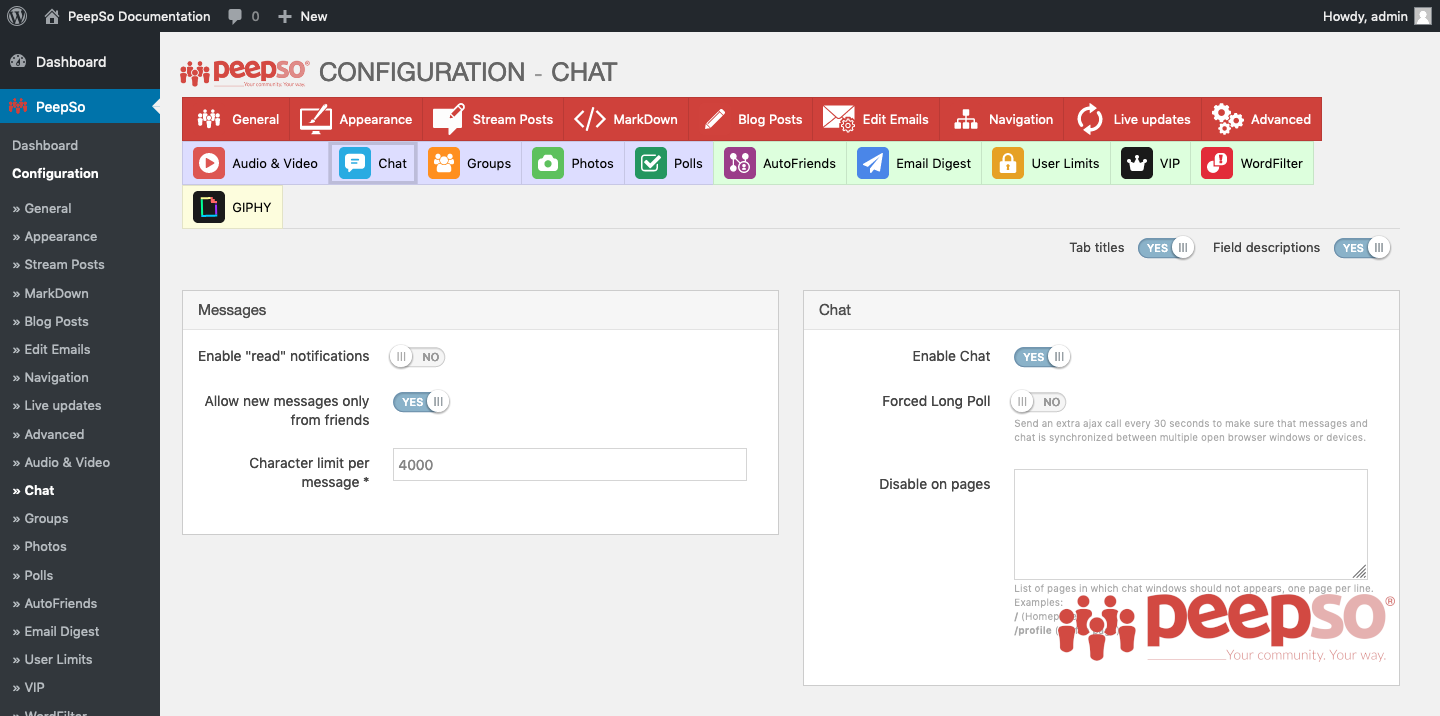
Task: Open sidebar link » Polls
Action: click(32, 575)
